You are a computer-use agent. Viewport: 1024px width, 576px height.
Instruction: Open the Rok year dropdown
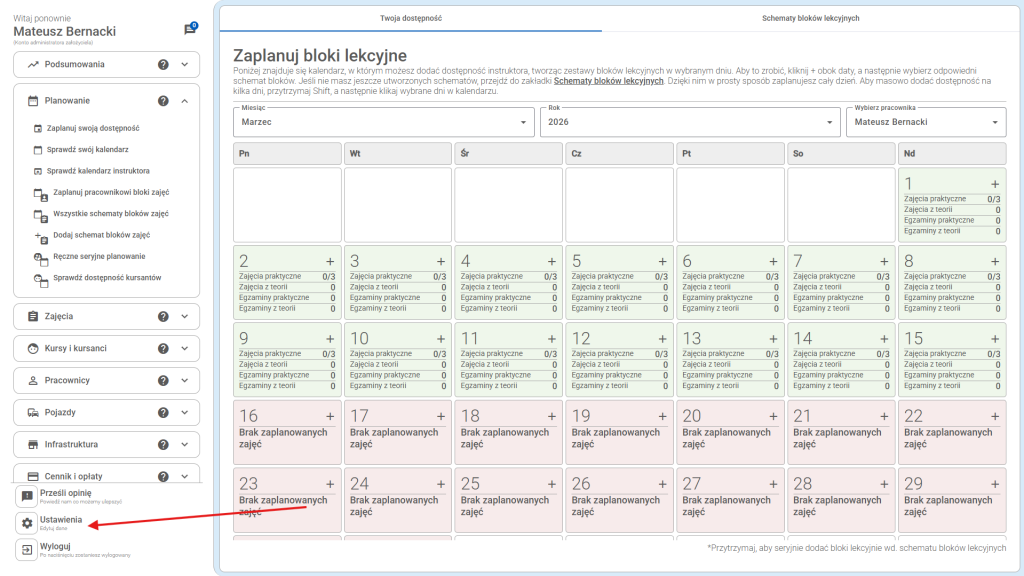[x=690, y=122]
